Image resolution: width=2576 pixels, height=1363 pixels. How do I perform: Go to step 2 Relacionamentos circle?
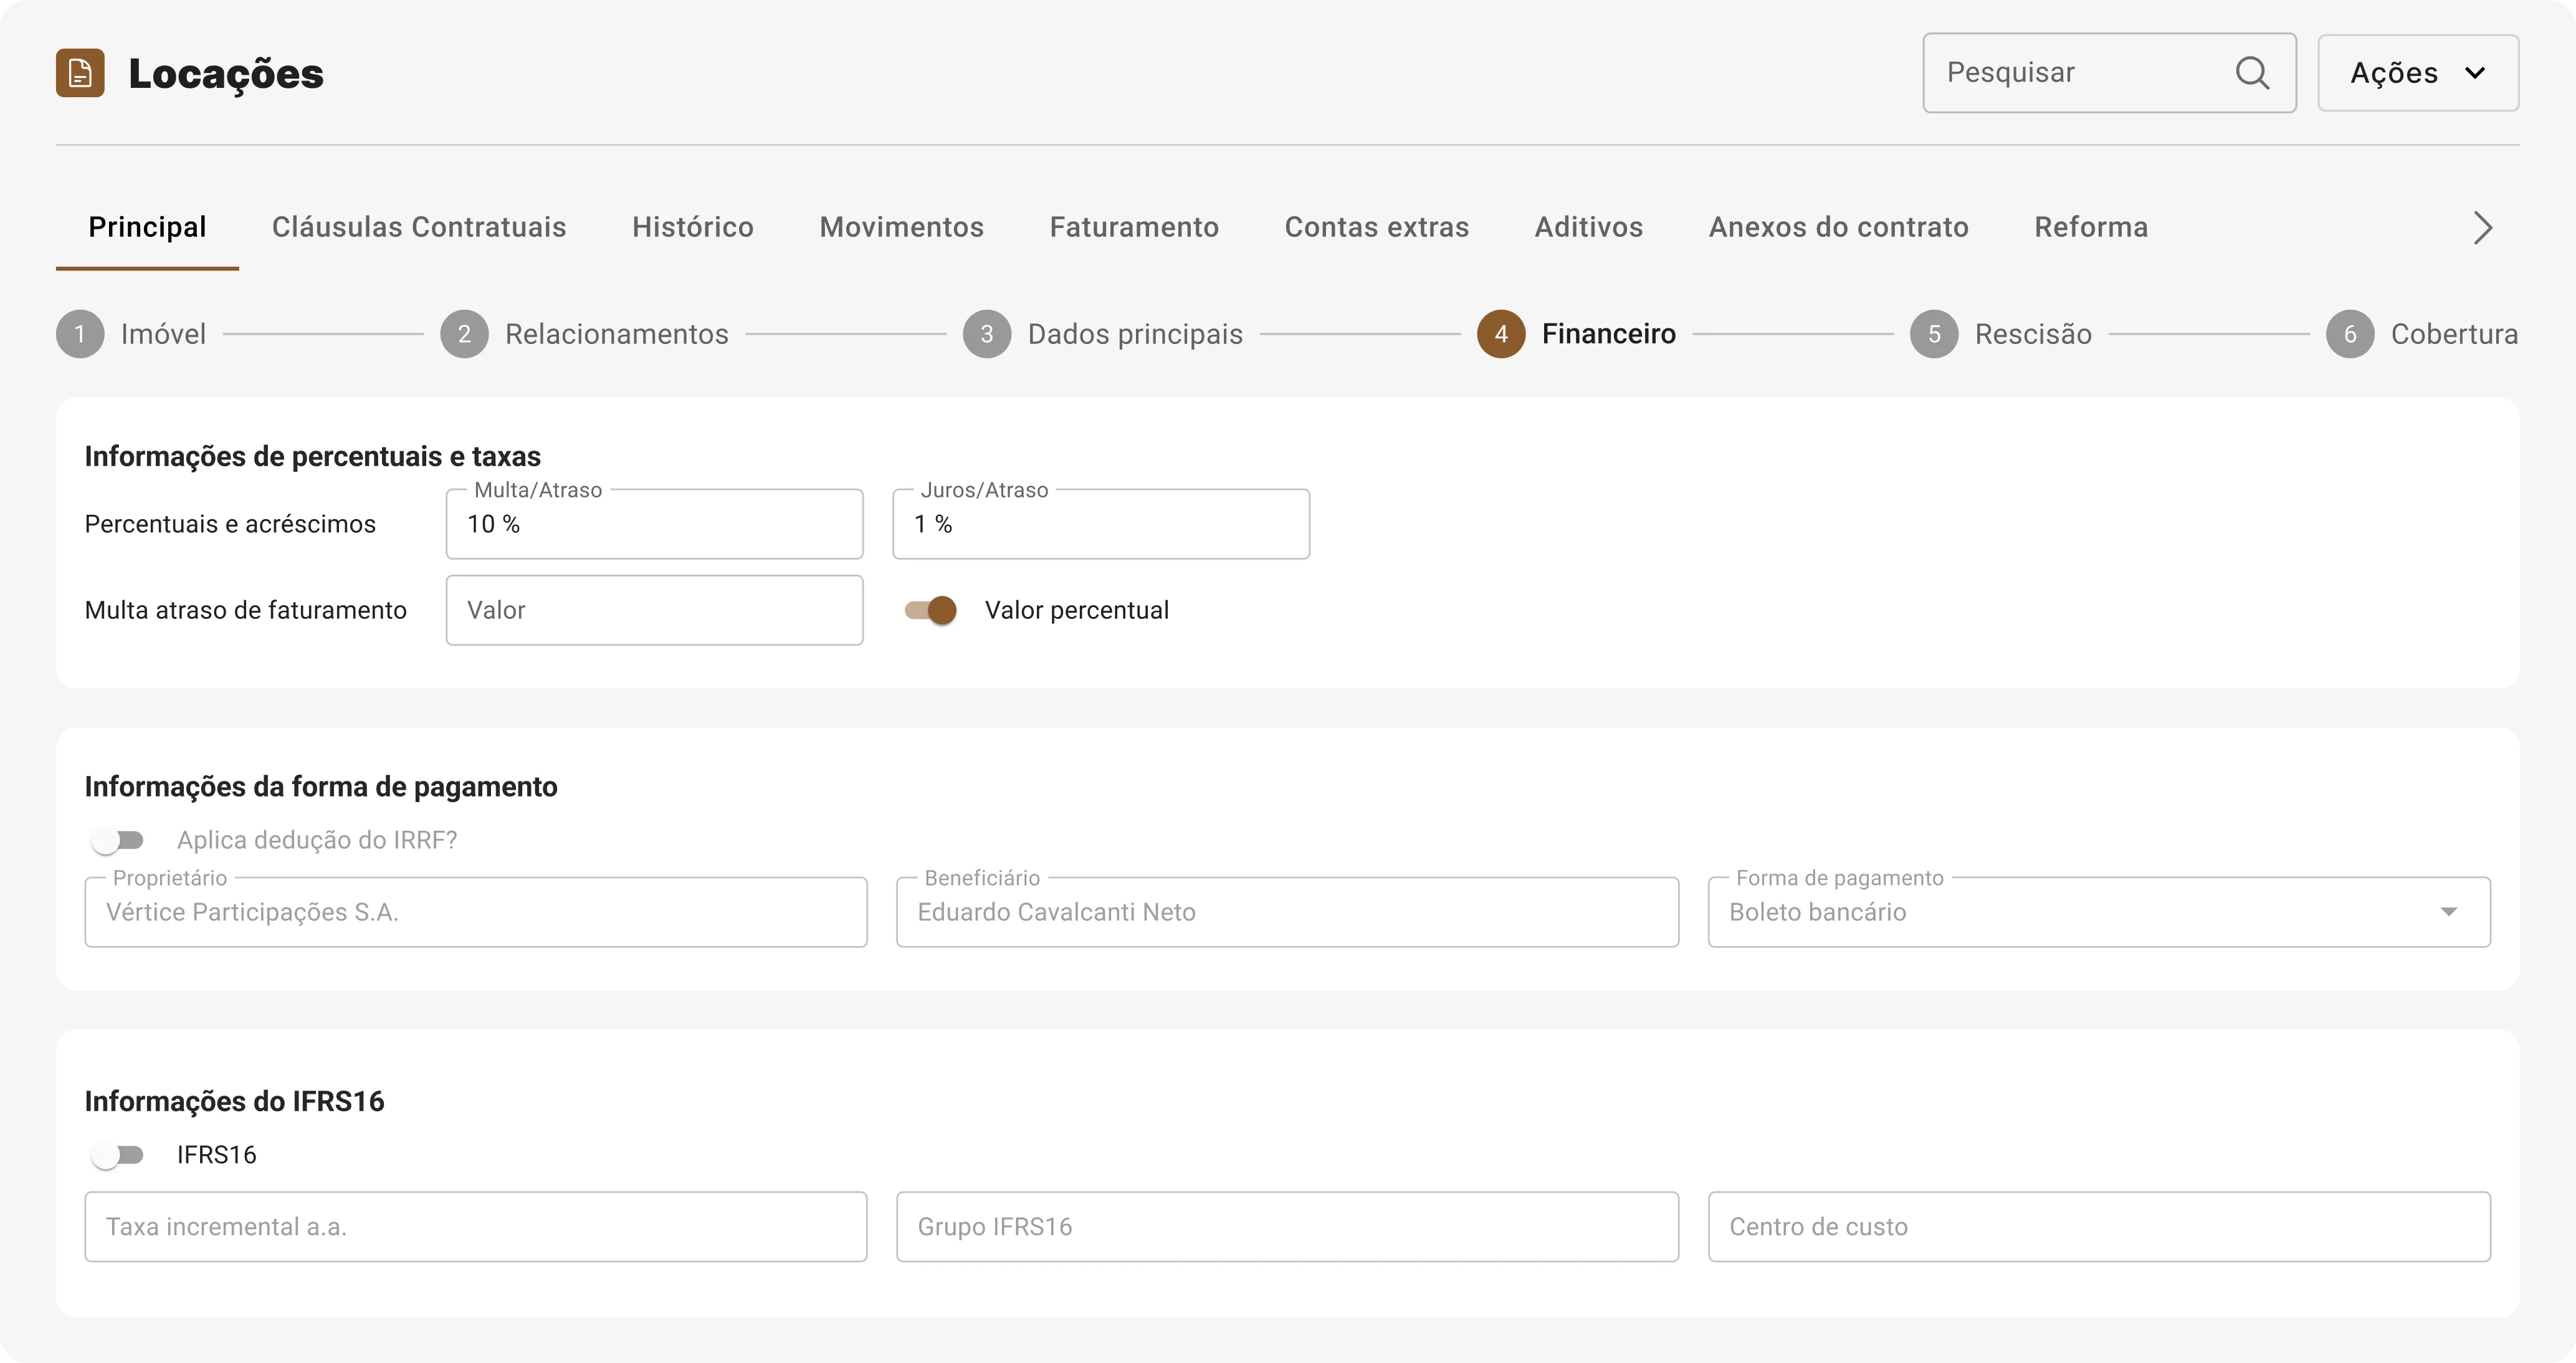[x=464, y=334]
